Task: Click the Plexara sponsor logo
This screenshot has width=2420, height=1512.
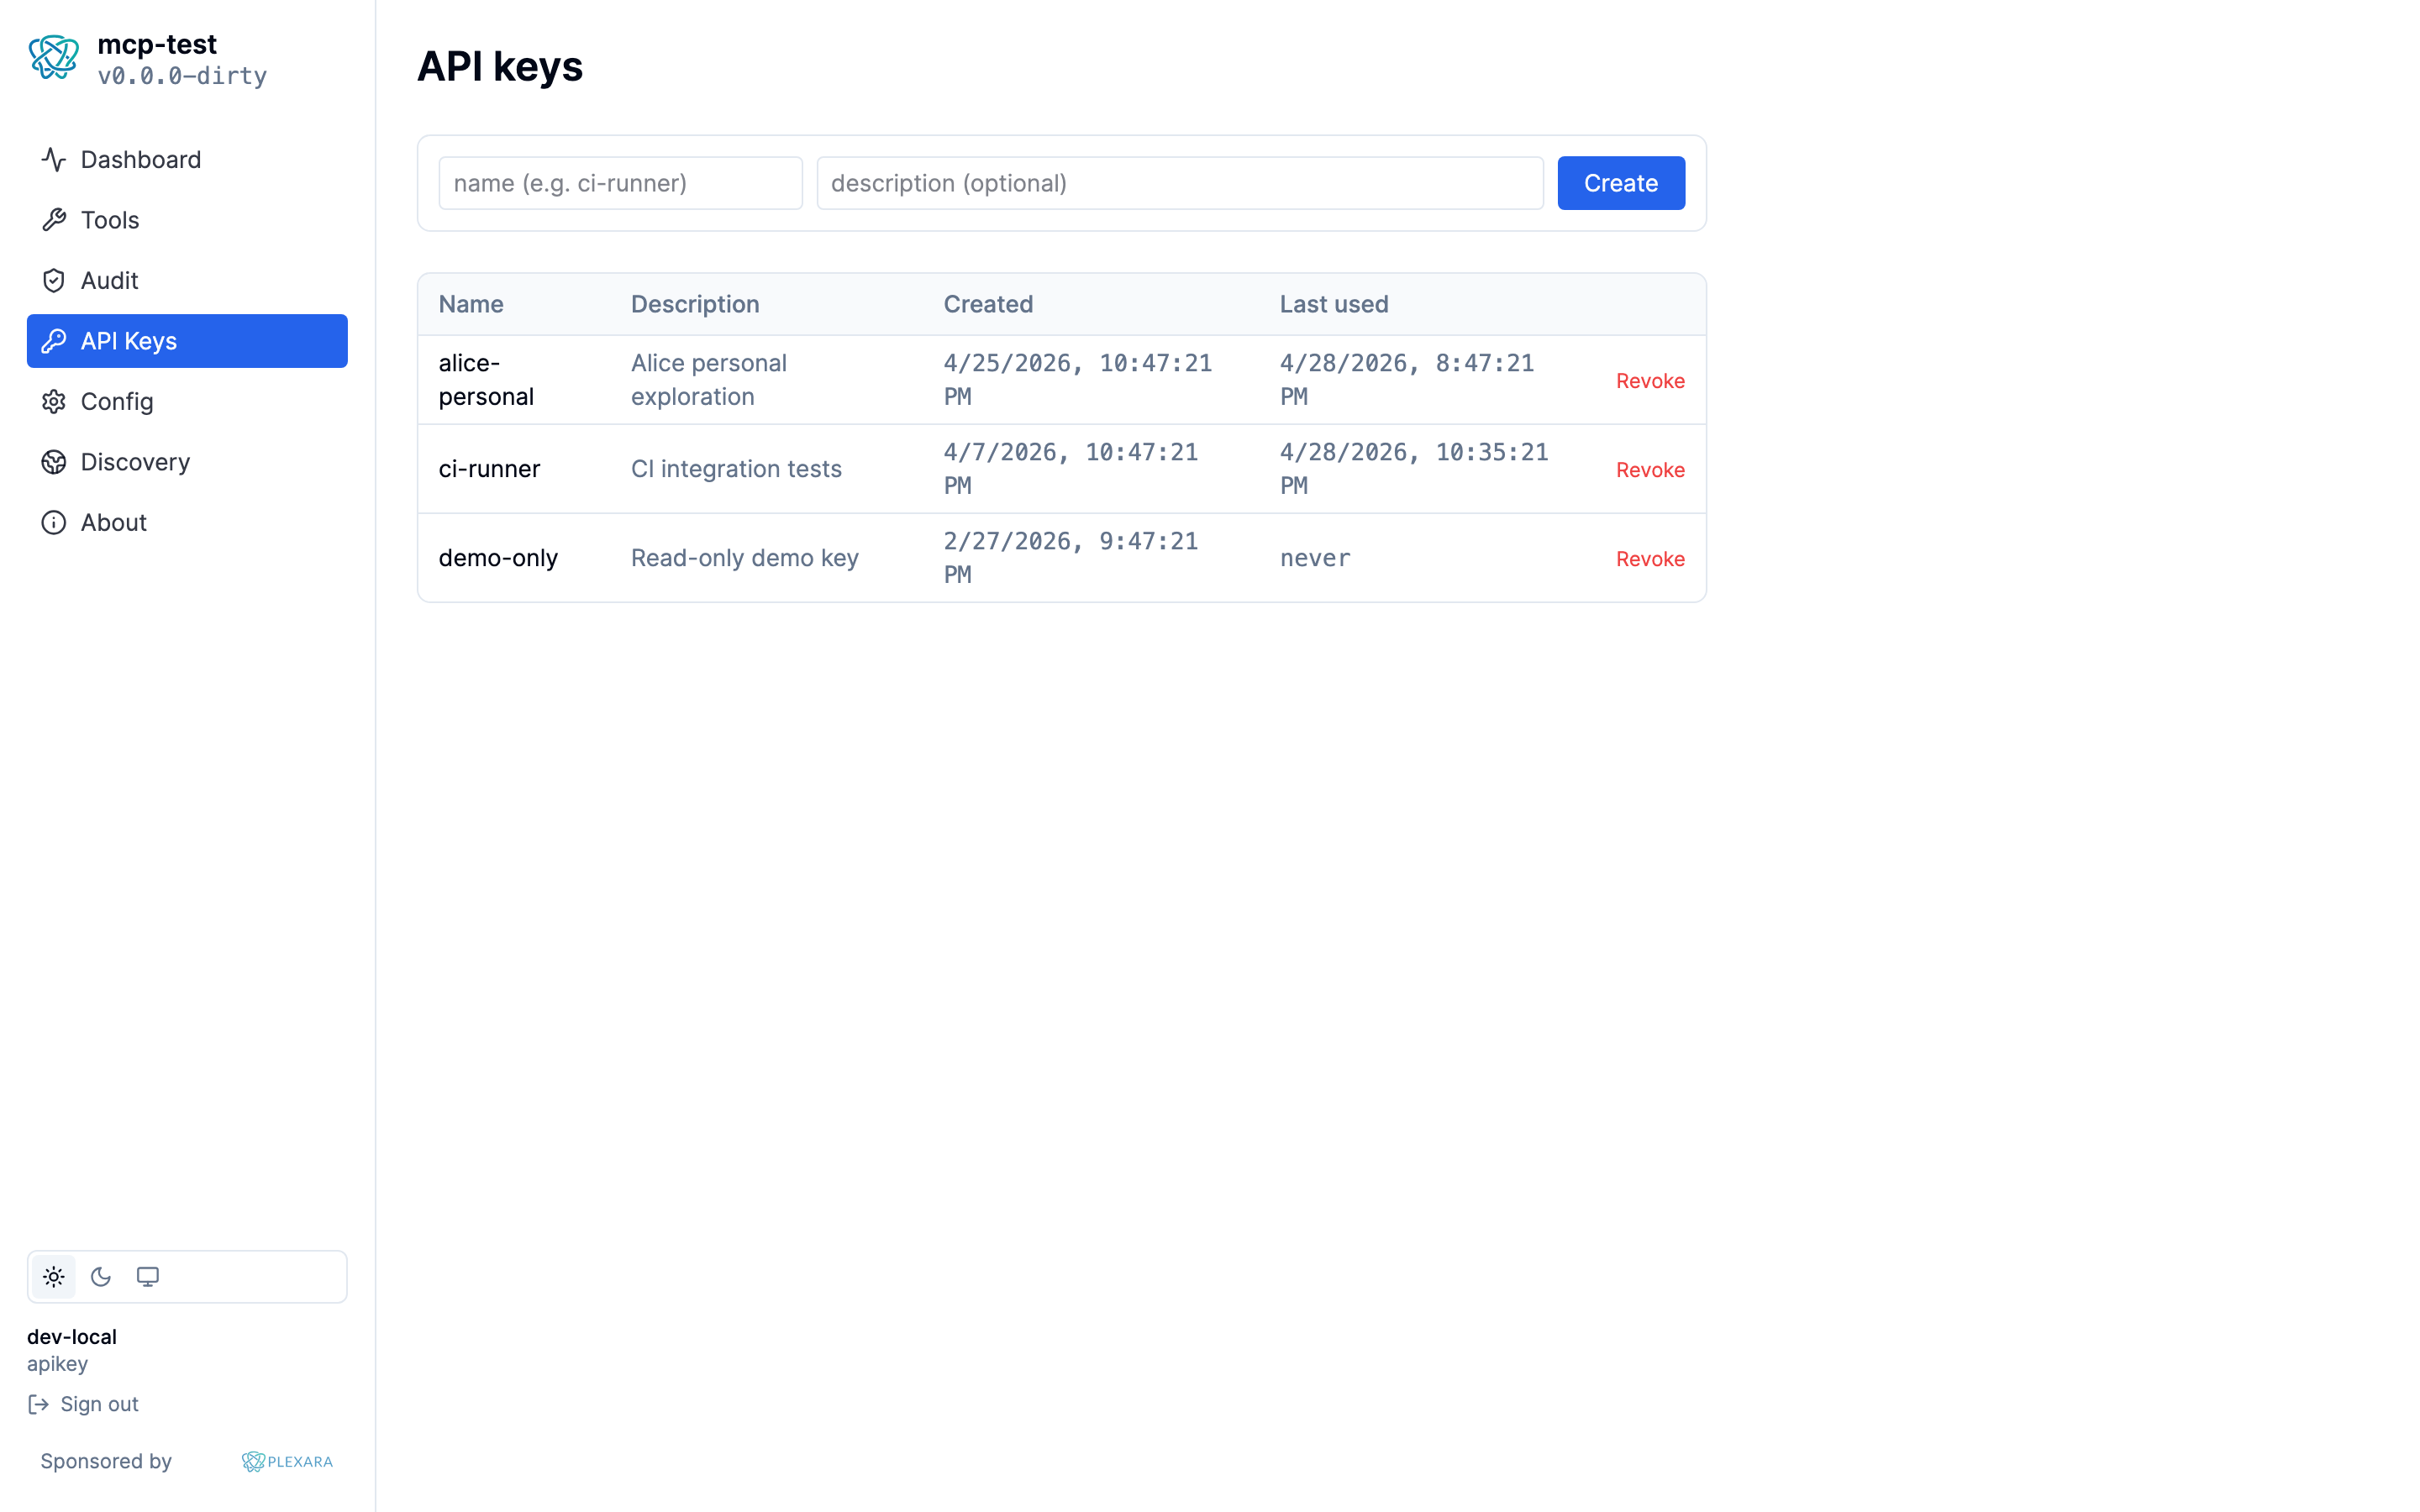Action: [x=287, y=1460]
